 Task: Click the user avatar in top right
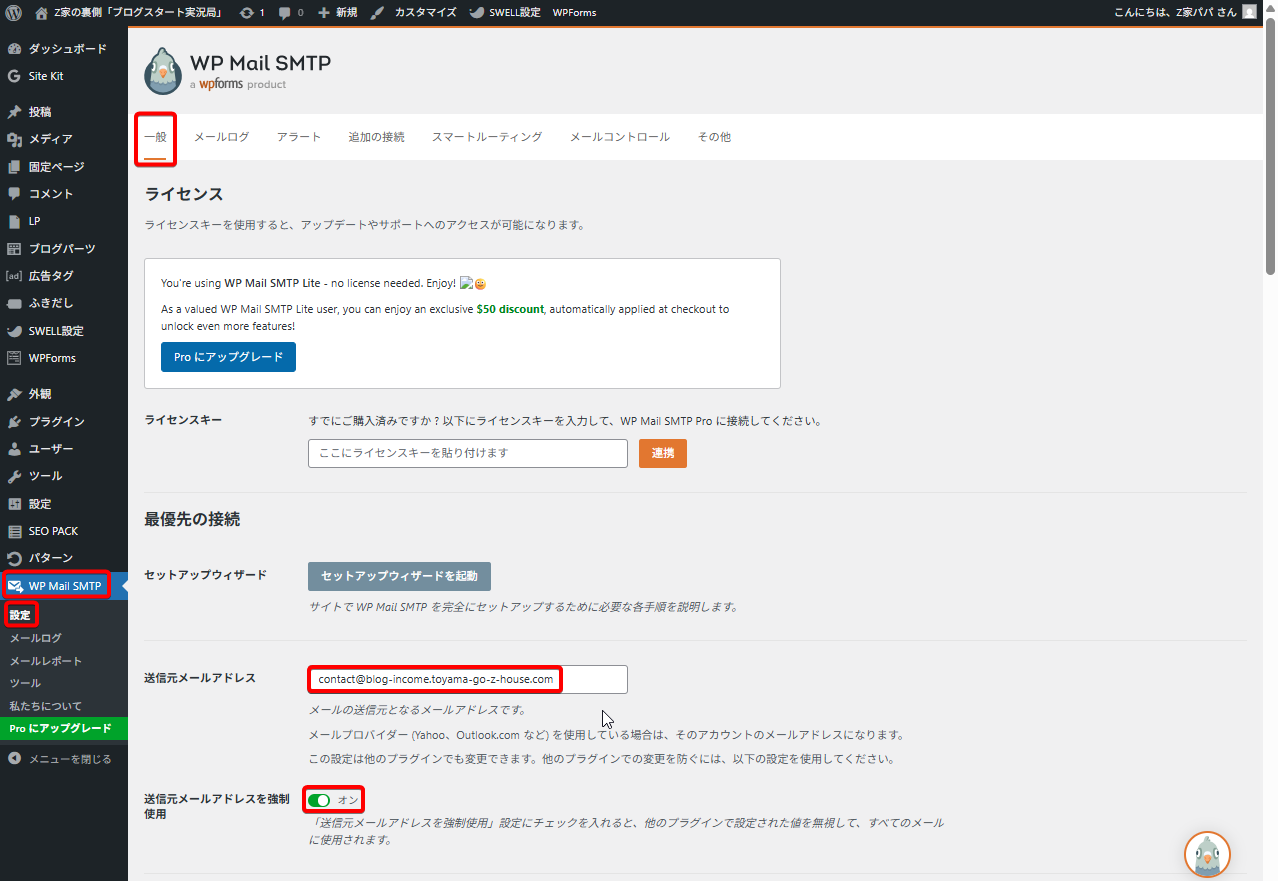tap(1249, 12)
